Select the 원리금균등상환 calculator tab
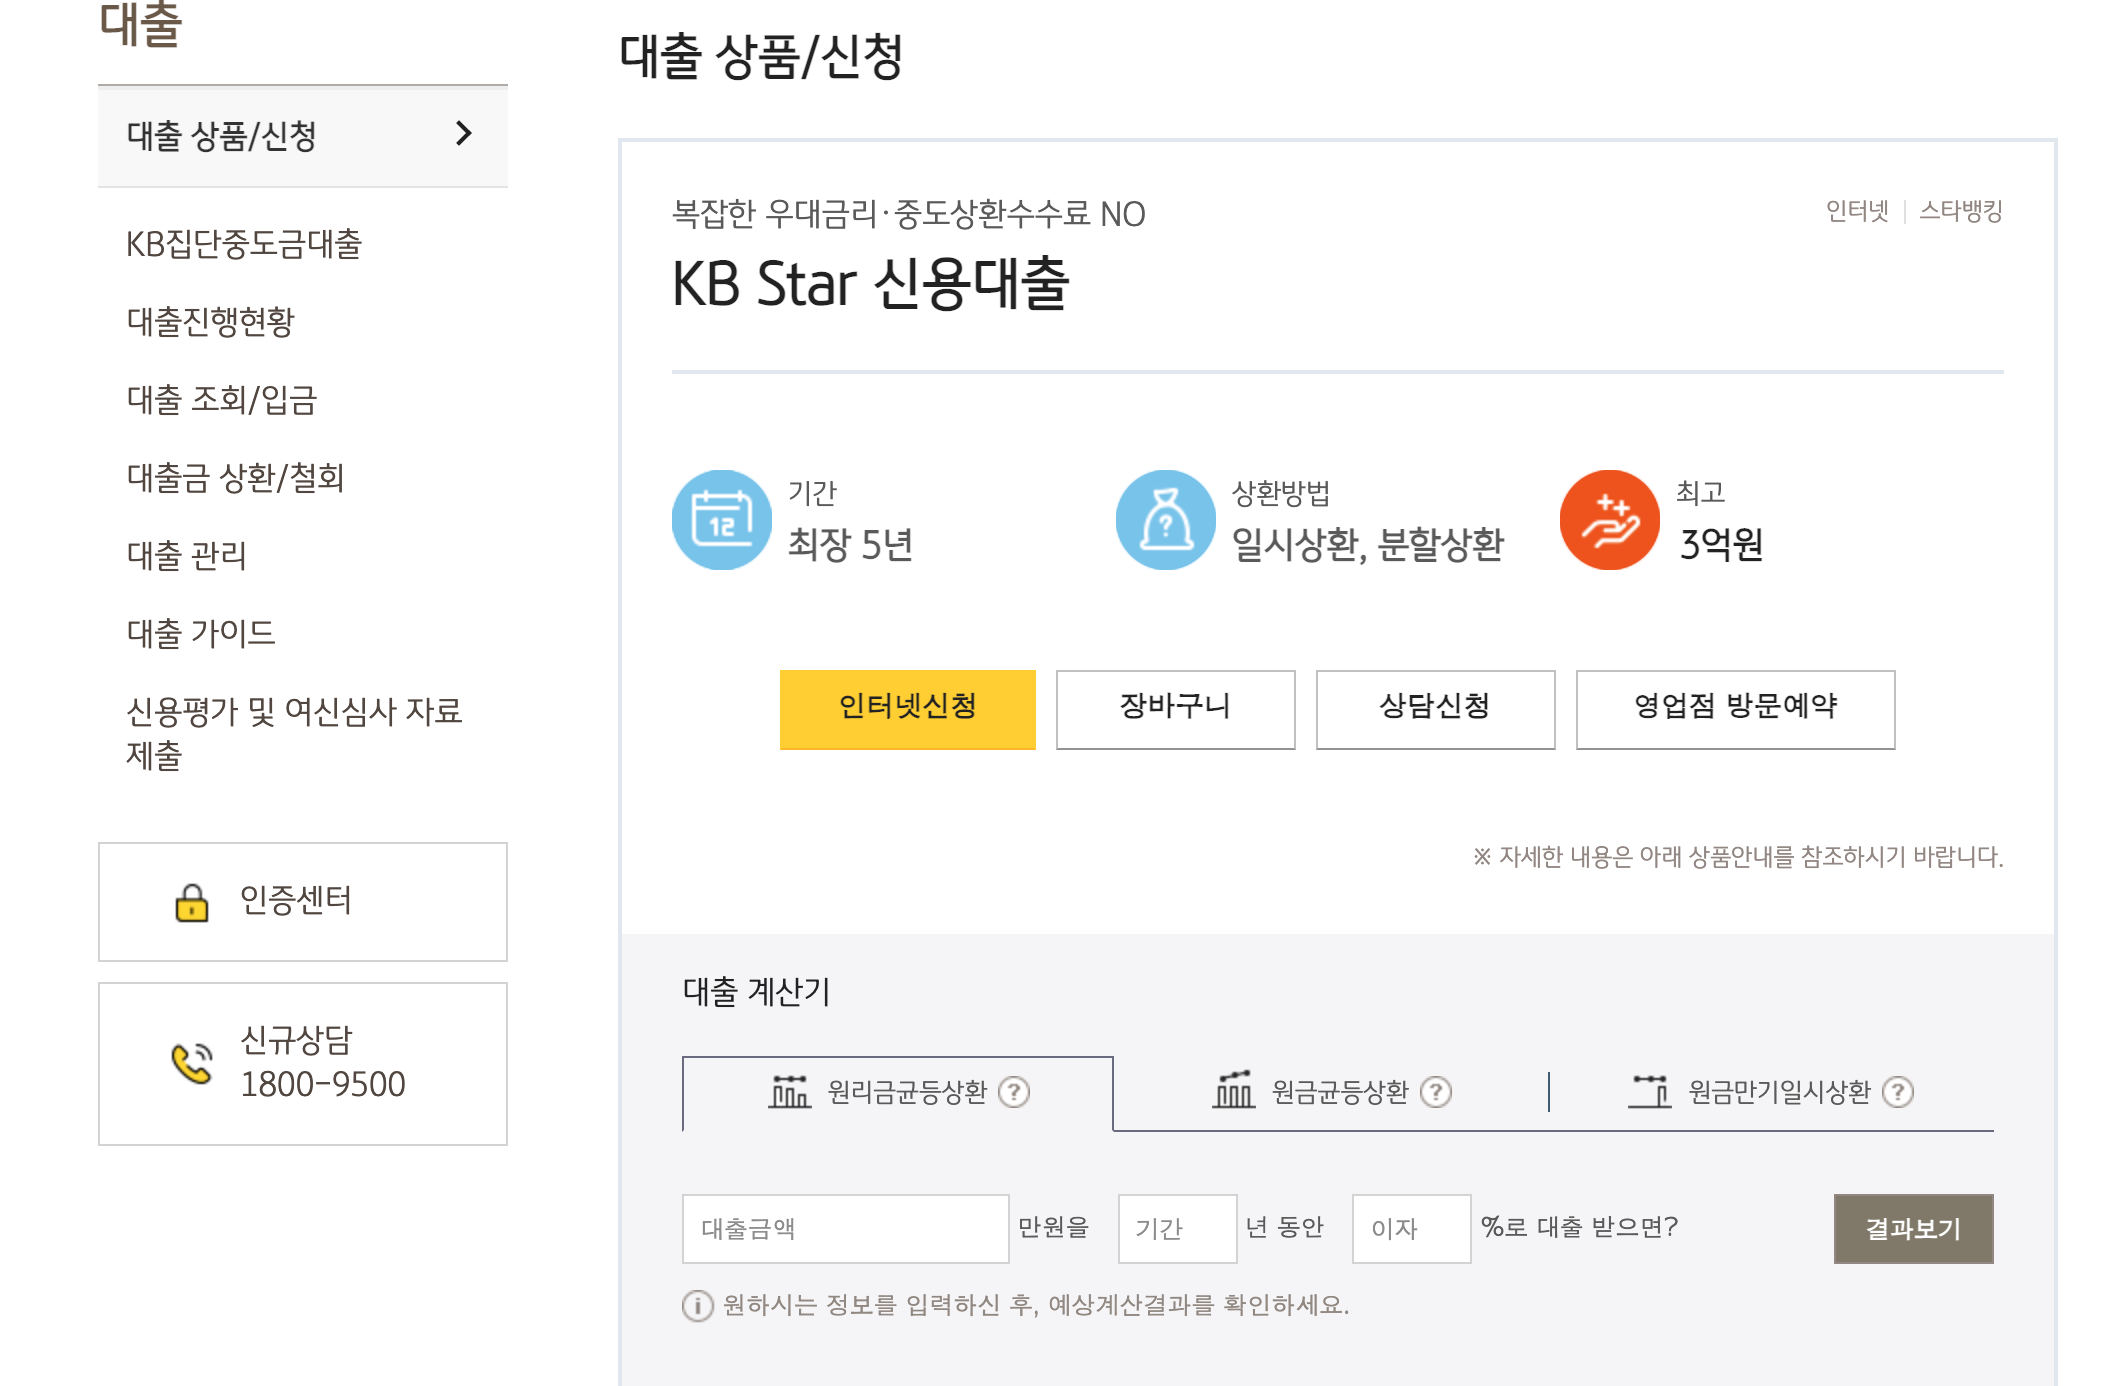The image size is (2116, 1386). [x=897, y=1093]
